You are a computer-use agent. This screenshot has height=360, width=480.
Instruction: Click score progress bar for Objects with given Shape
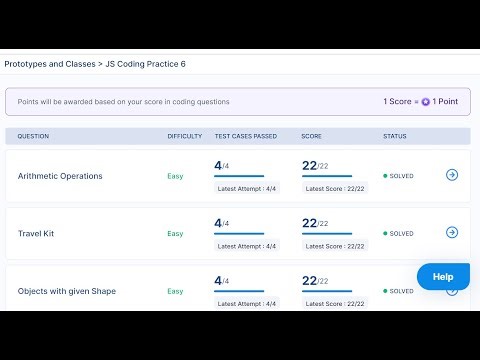pos(327,291)
